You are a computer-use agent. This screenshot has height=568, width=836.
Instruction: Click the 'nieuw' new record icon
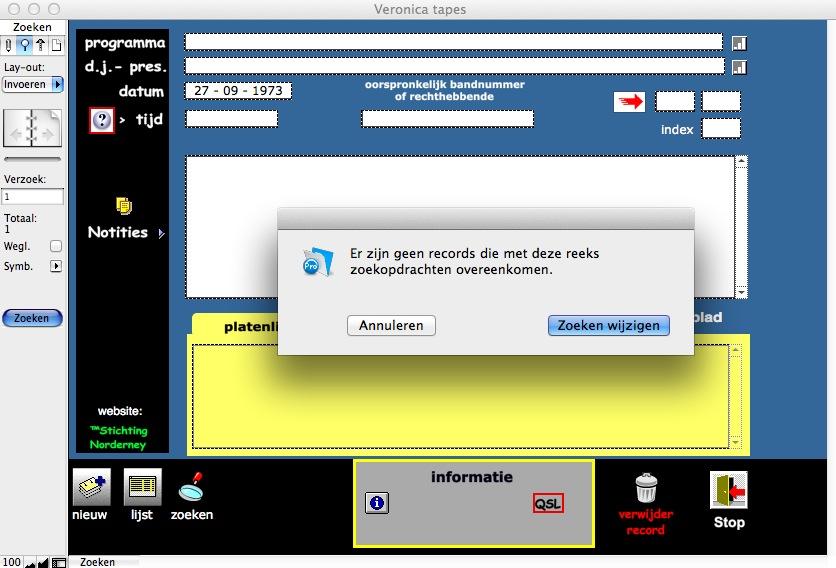pos(90,487)
